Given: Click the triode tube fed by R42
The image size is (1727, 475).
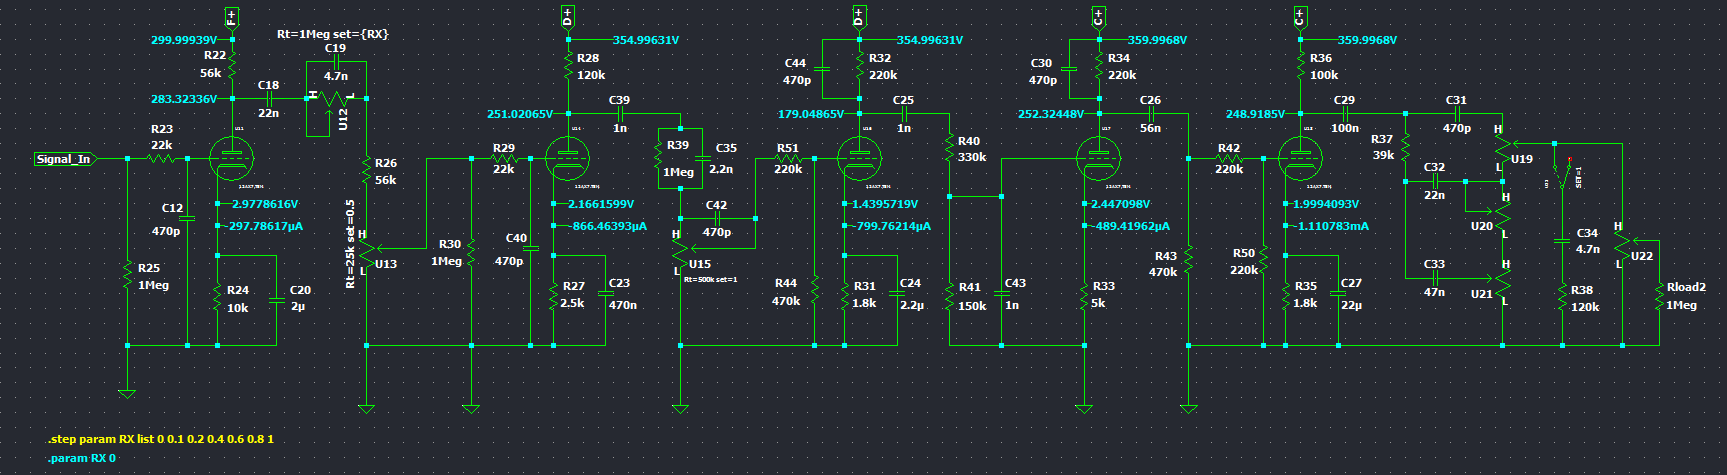Looking at the screenshot, I should coord(1300,158).
